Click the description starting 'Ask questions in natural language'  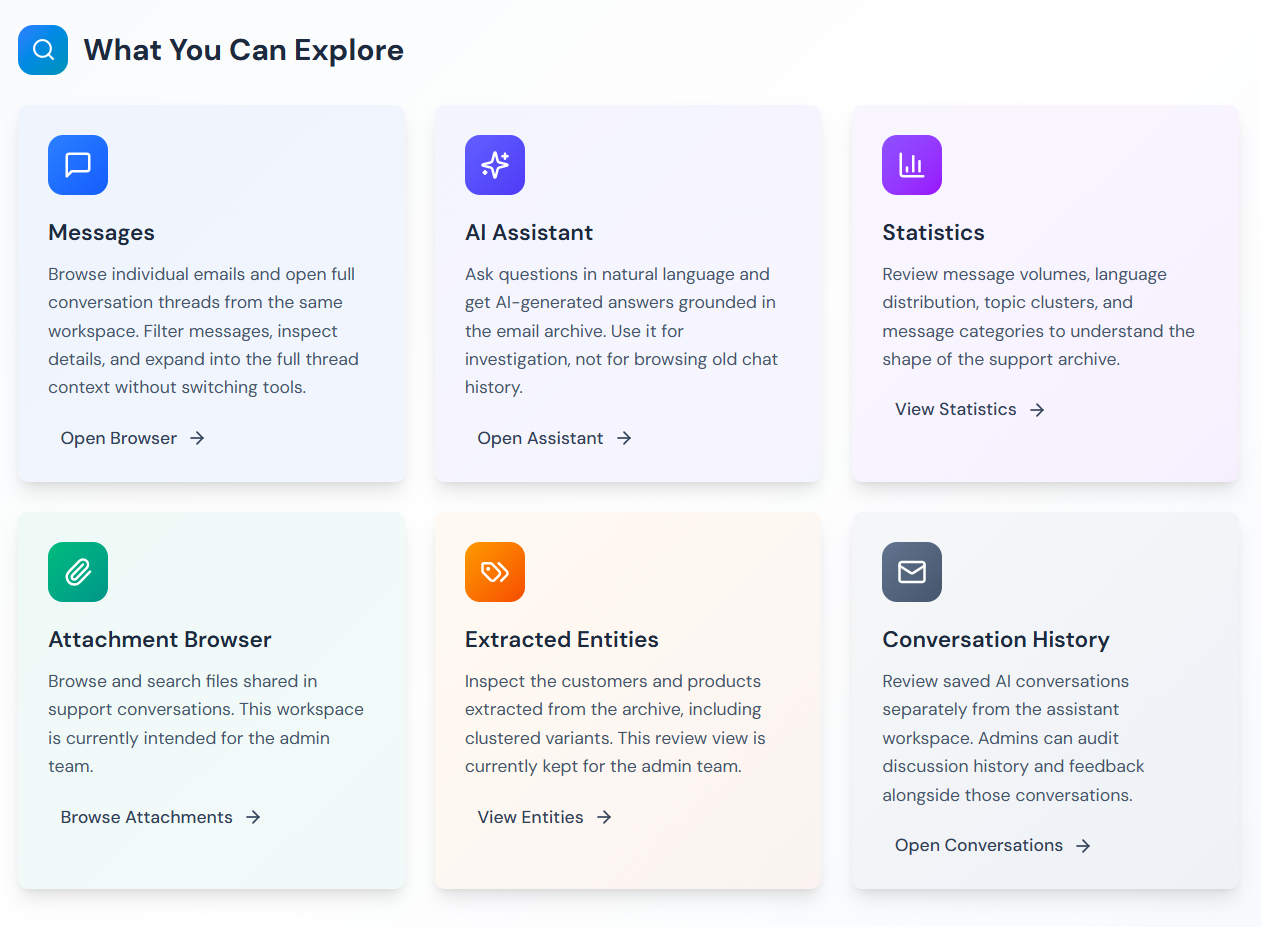coord(622,331)
